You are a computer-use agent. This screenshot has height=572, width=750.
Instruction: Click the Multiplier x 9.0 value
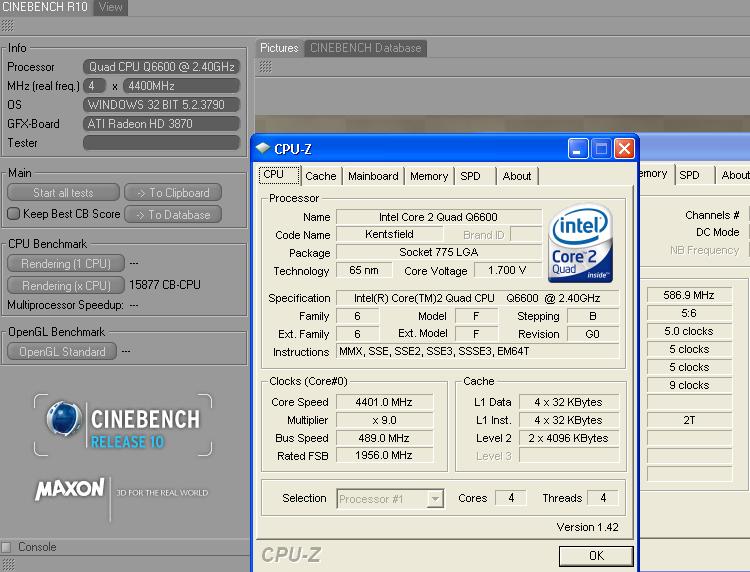coord(385,420)
